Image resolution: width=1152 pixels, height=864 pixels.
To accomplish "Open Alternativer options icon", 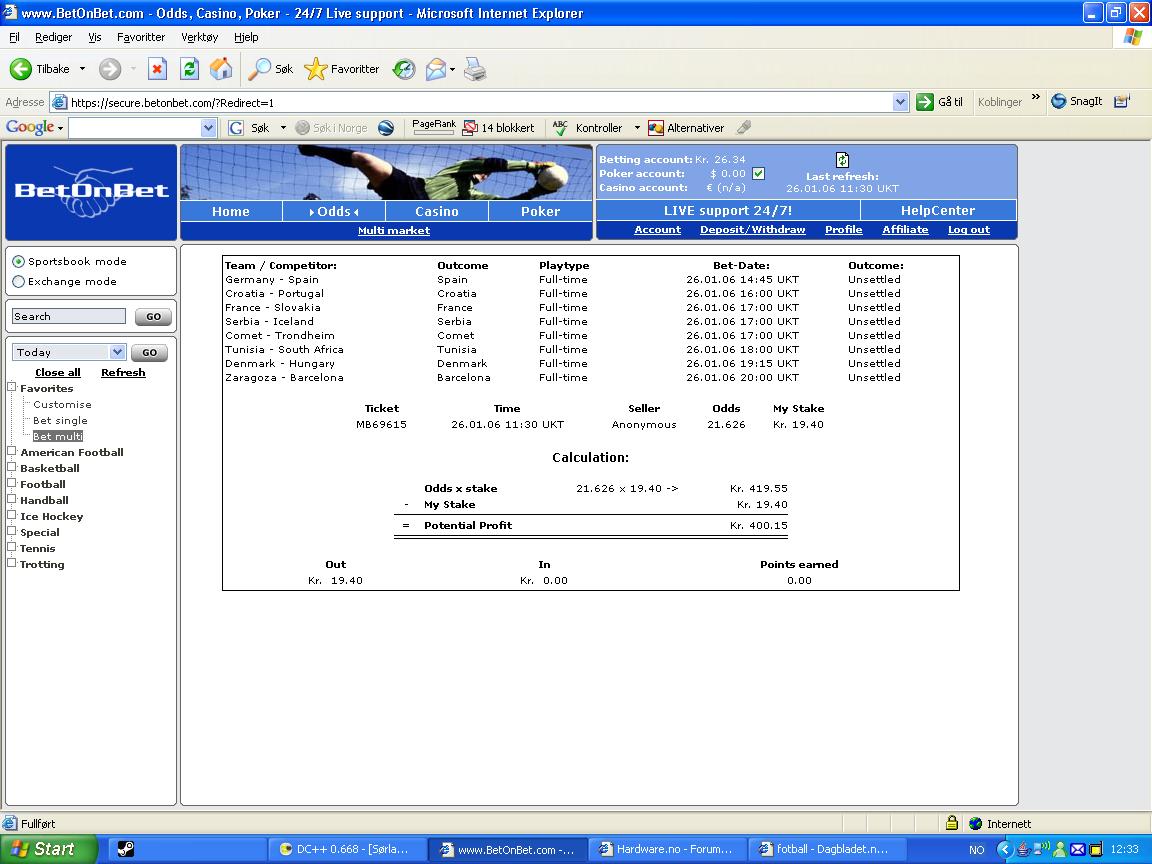I will tap(655, 128).
